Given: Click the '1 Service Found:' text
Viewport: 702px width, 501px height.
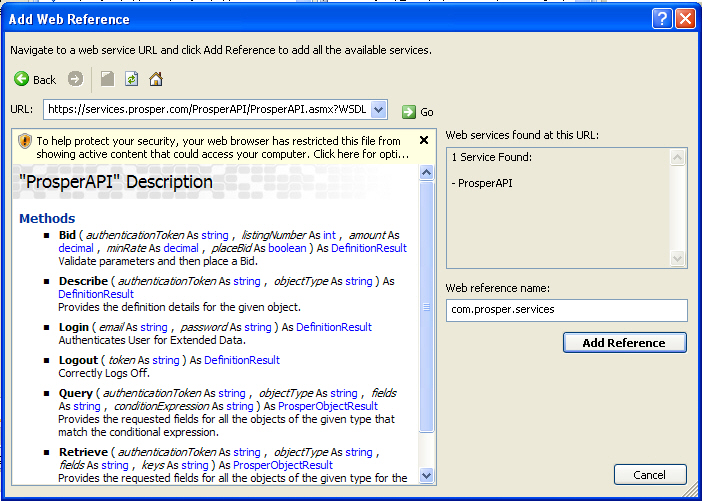Looking at the screenshot, I should 492,157.
